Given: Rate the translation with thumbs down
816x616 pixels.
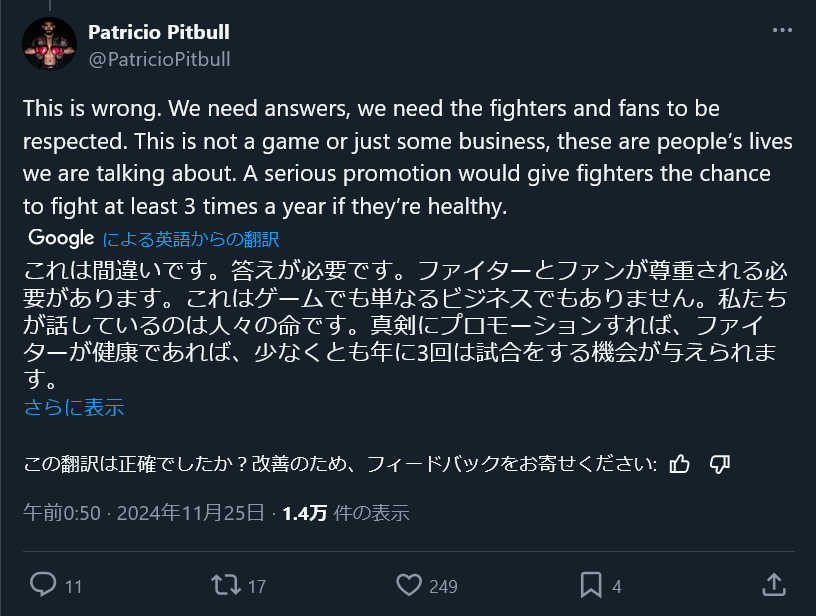Looking at the screenshot, I should (719, 464).
